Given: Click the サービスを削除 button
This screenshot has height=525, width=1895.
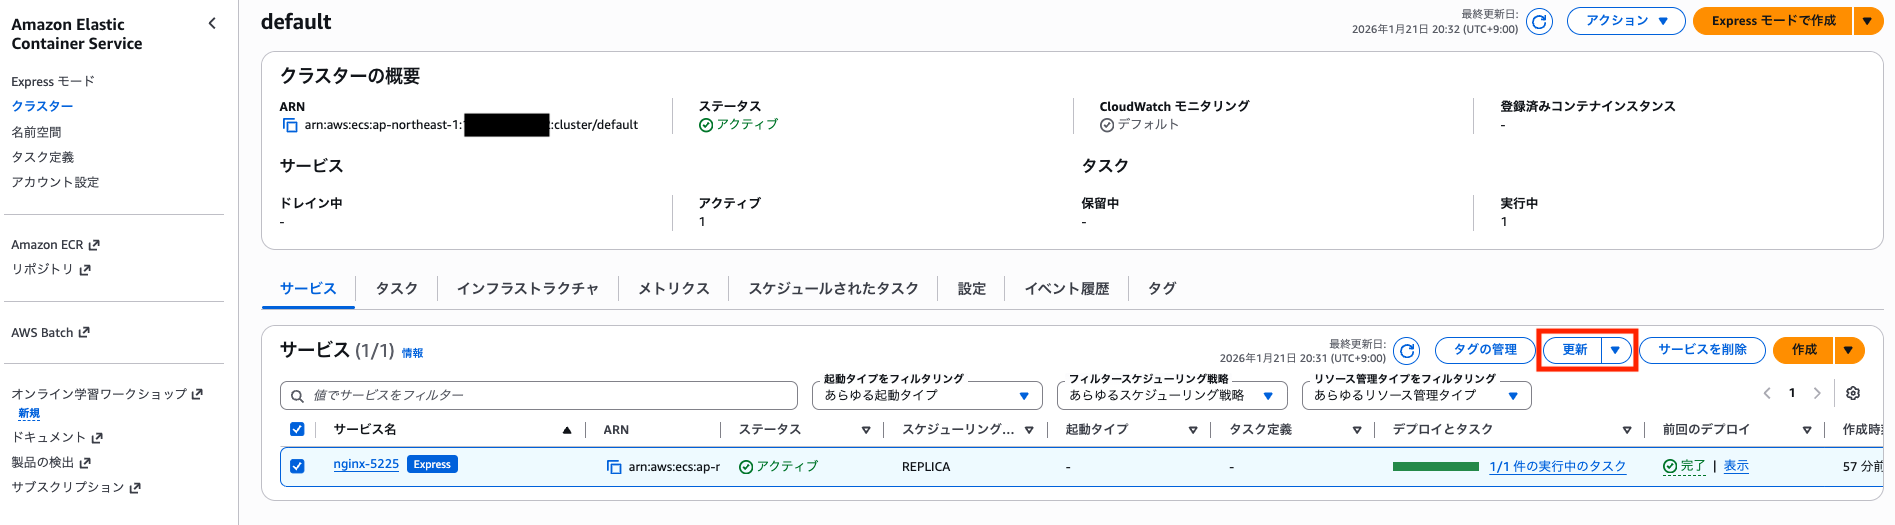Looking at the screenshot, I should click(x=1702, y=350).
